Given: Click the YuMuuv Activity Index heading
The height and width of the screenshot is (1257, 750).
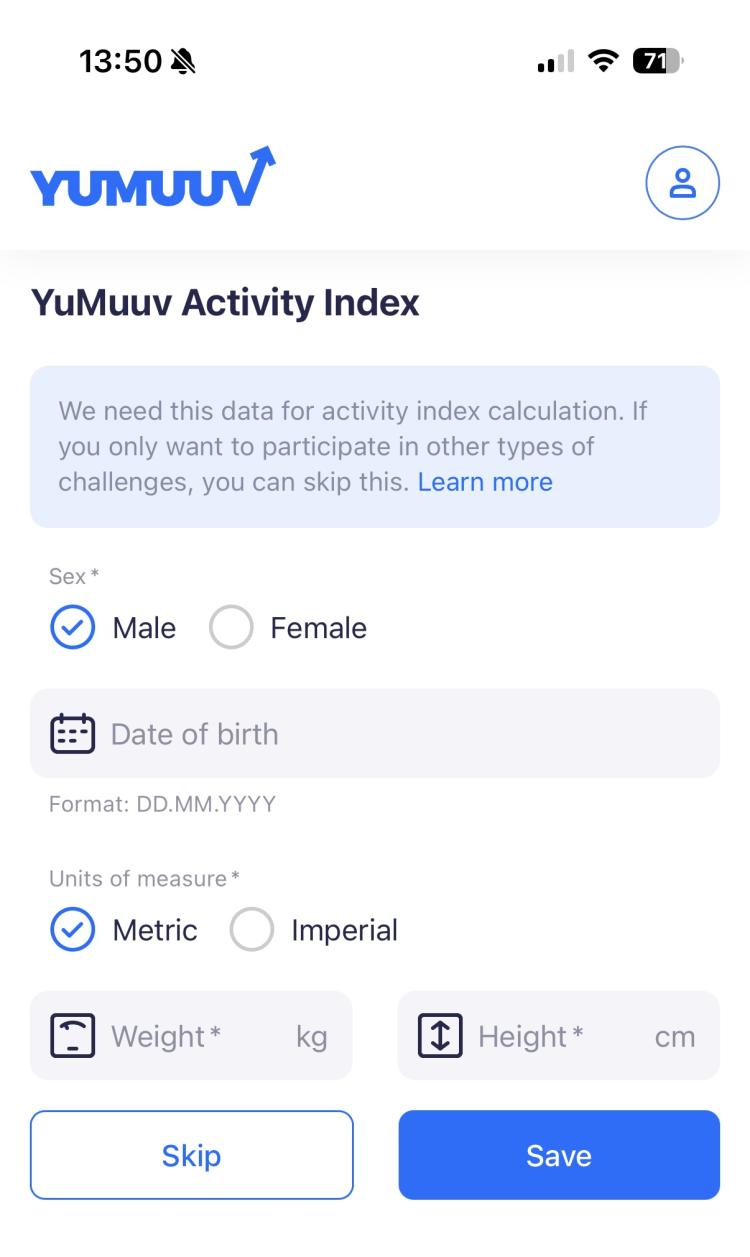Looking at the screenshot, I should (x=225, y=302).
